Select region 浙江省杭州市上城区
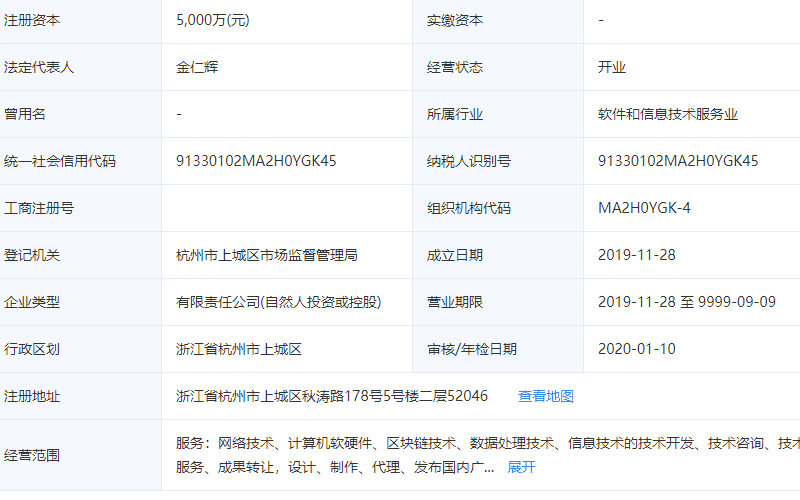Screen dimensions: 800x500 [239, 349]
